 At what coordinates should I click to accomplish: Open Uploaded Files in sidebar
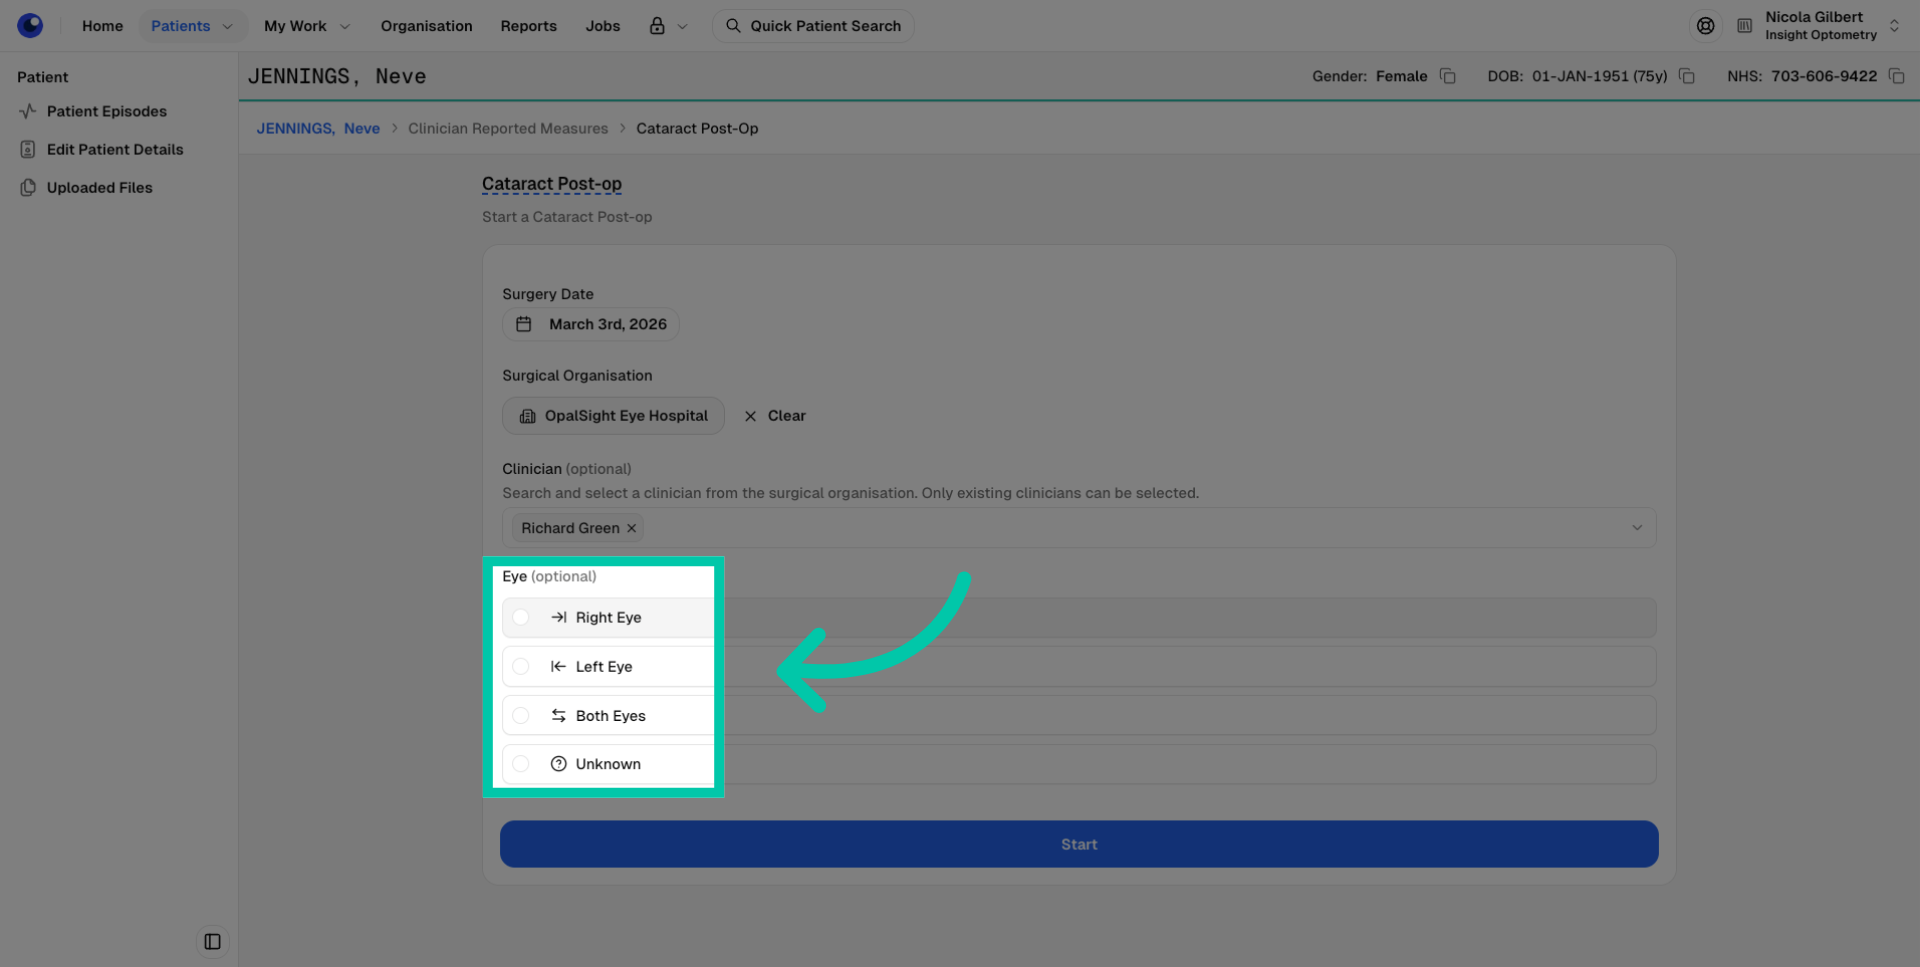point(99,187)
